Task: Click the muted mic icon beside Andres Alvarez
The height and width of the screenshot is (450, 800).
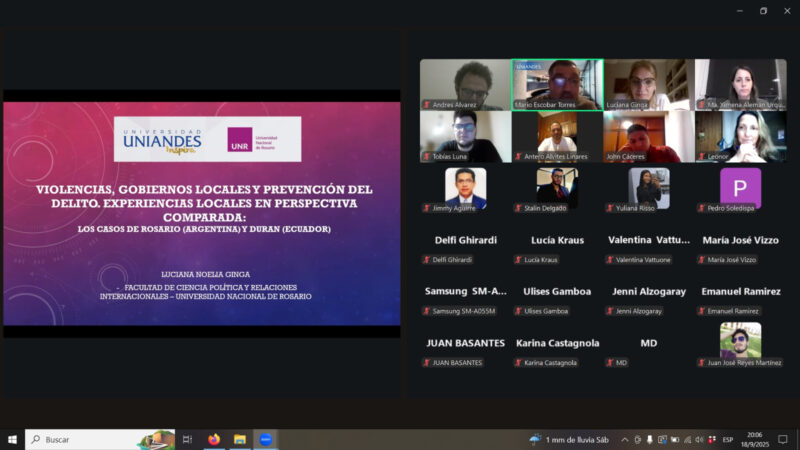Action: click(x=427, y=104)
